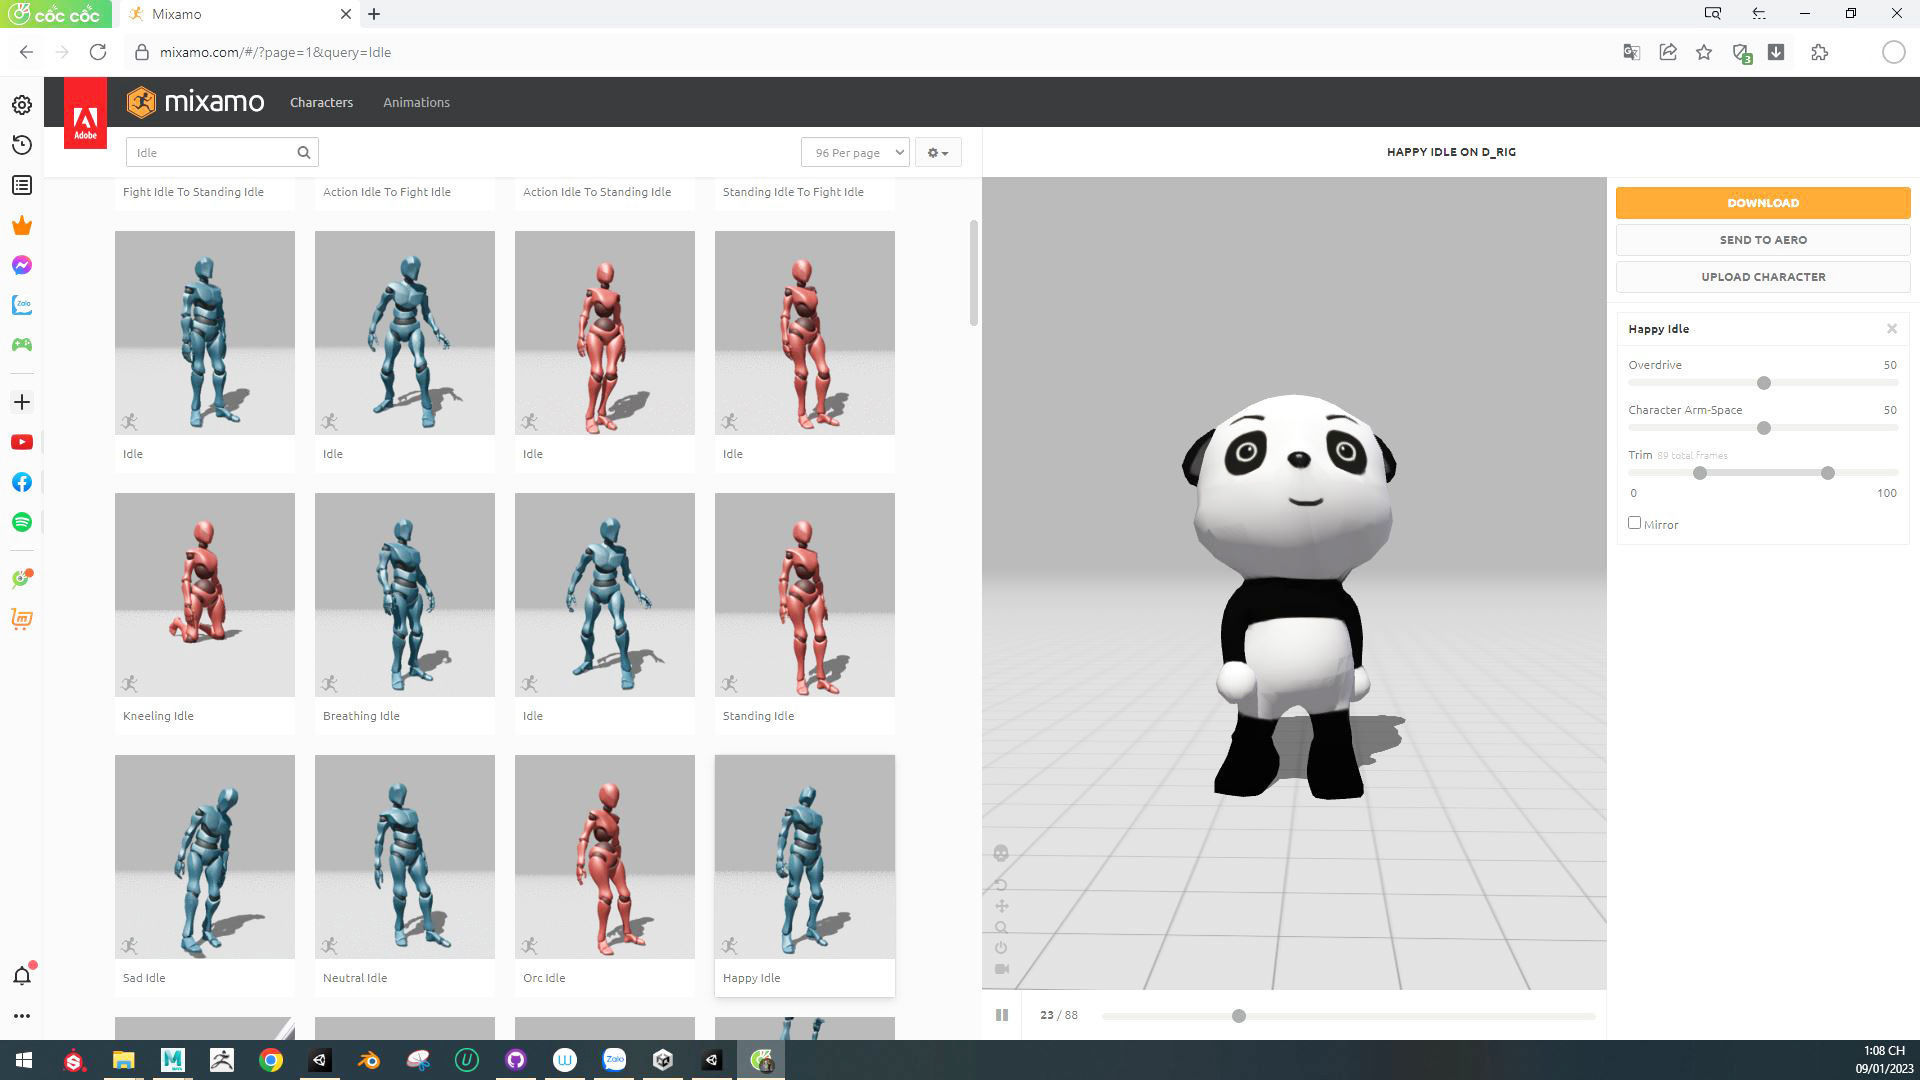This screenshot has height=1080, width=1920.
Task: Pause the animation playback
Action: coord(1002,1015)
